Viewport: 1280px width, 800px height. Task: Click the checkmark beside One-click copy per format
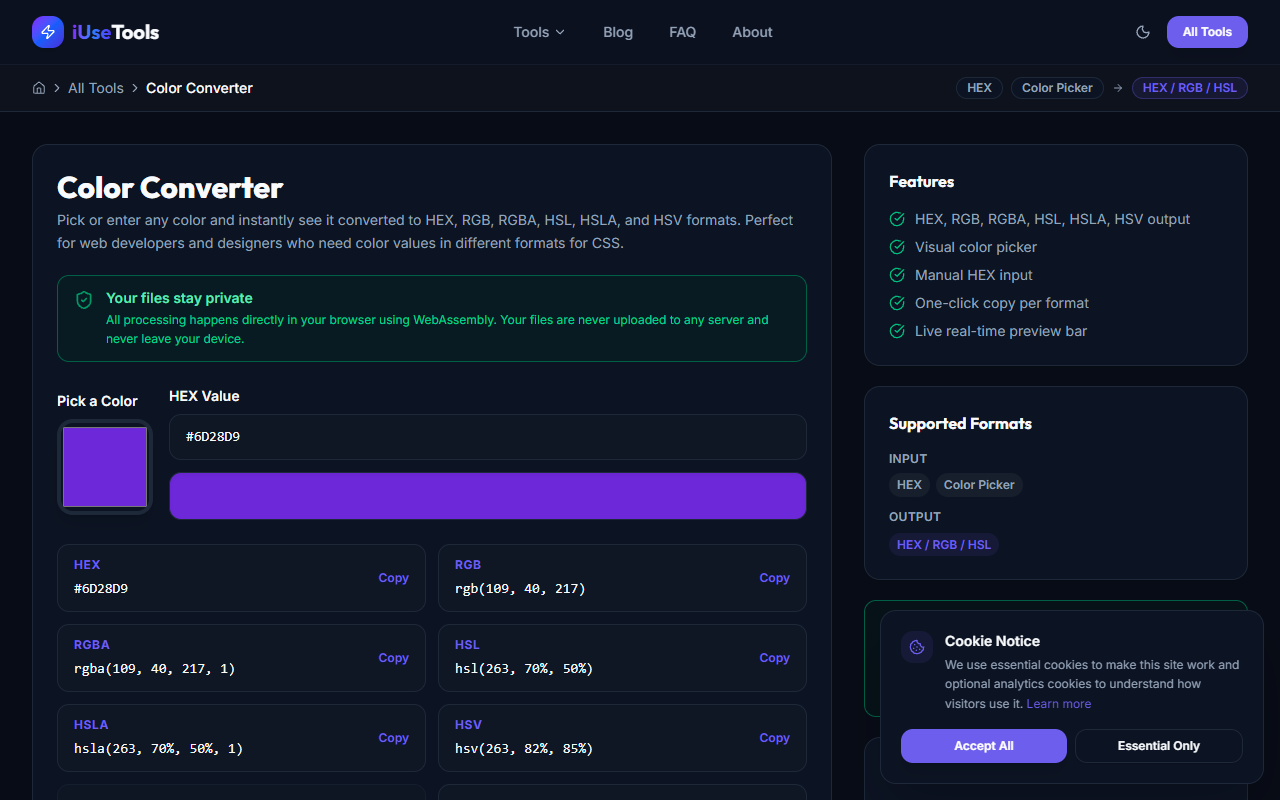[x=897, y=303]
